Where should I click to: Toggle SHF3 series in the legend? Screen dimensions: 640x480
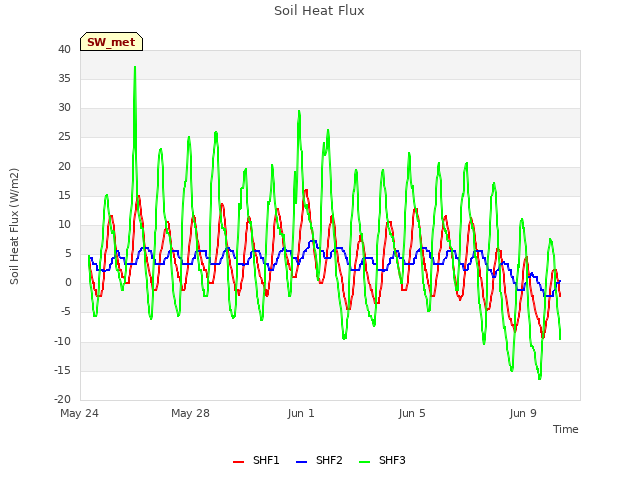click(x=382, y=460)
